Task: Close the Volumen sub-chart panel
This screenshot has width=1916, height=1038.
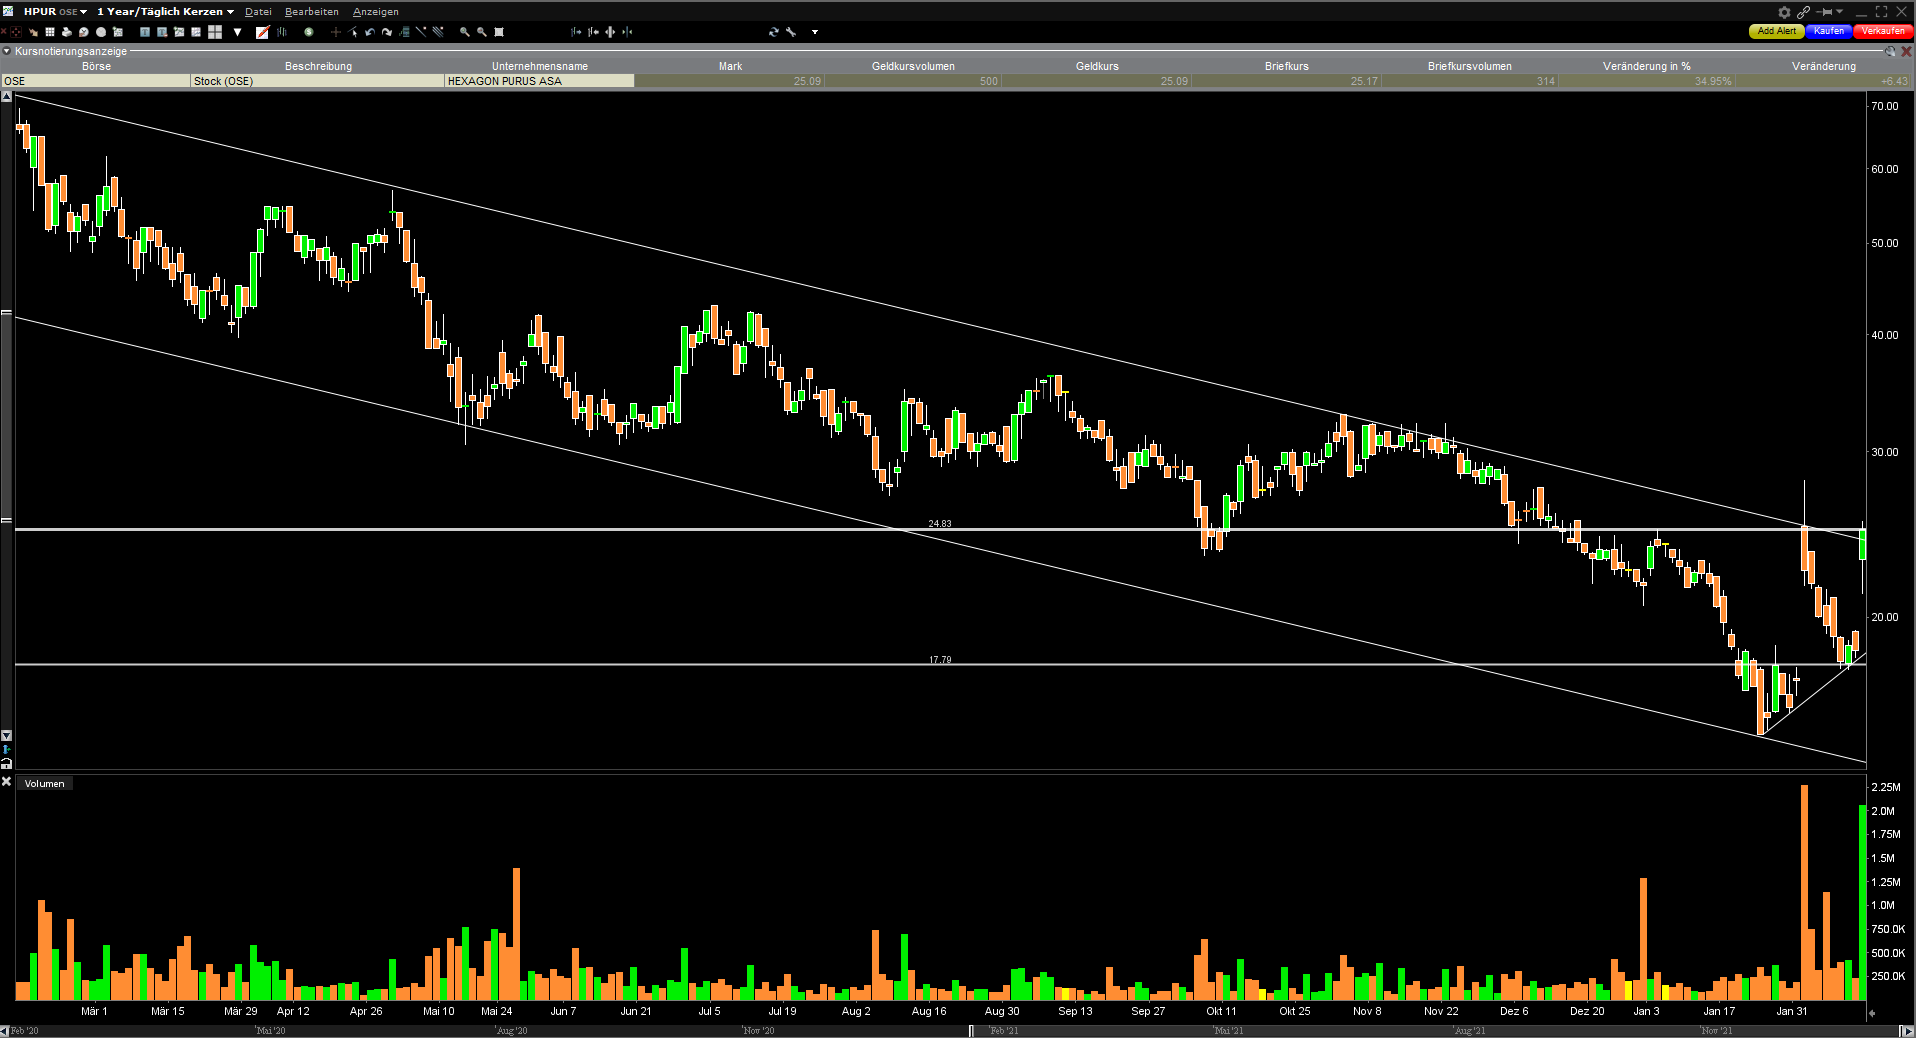Action: click(6, 782)
